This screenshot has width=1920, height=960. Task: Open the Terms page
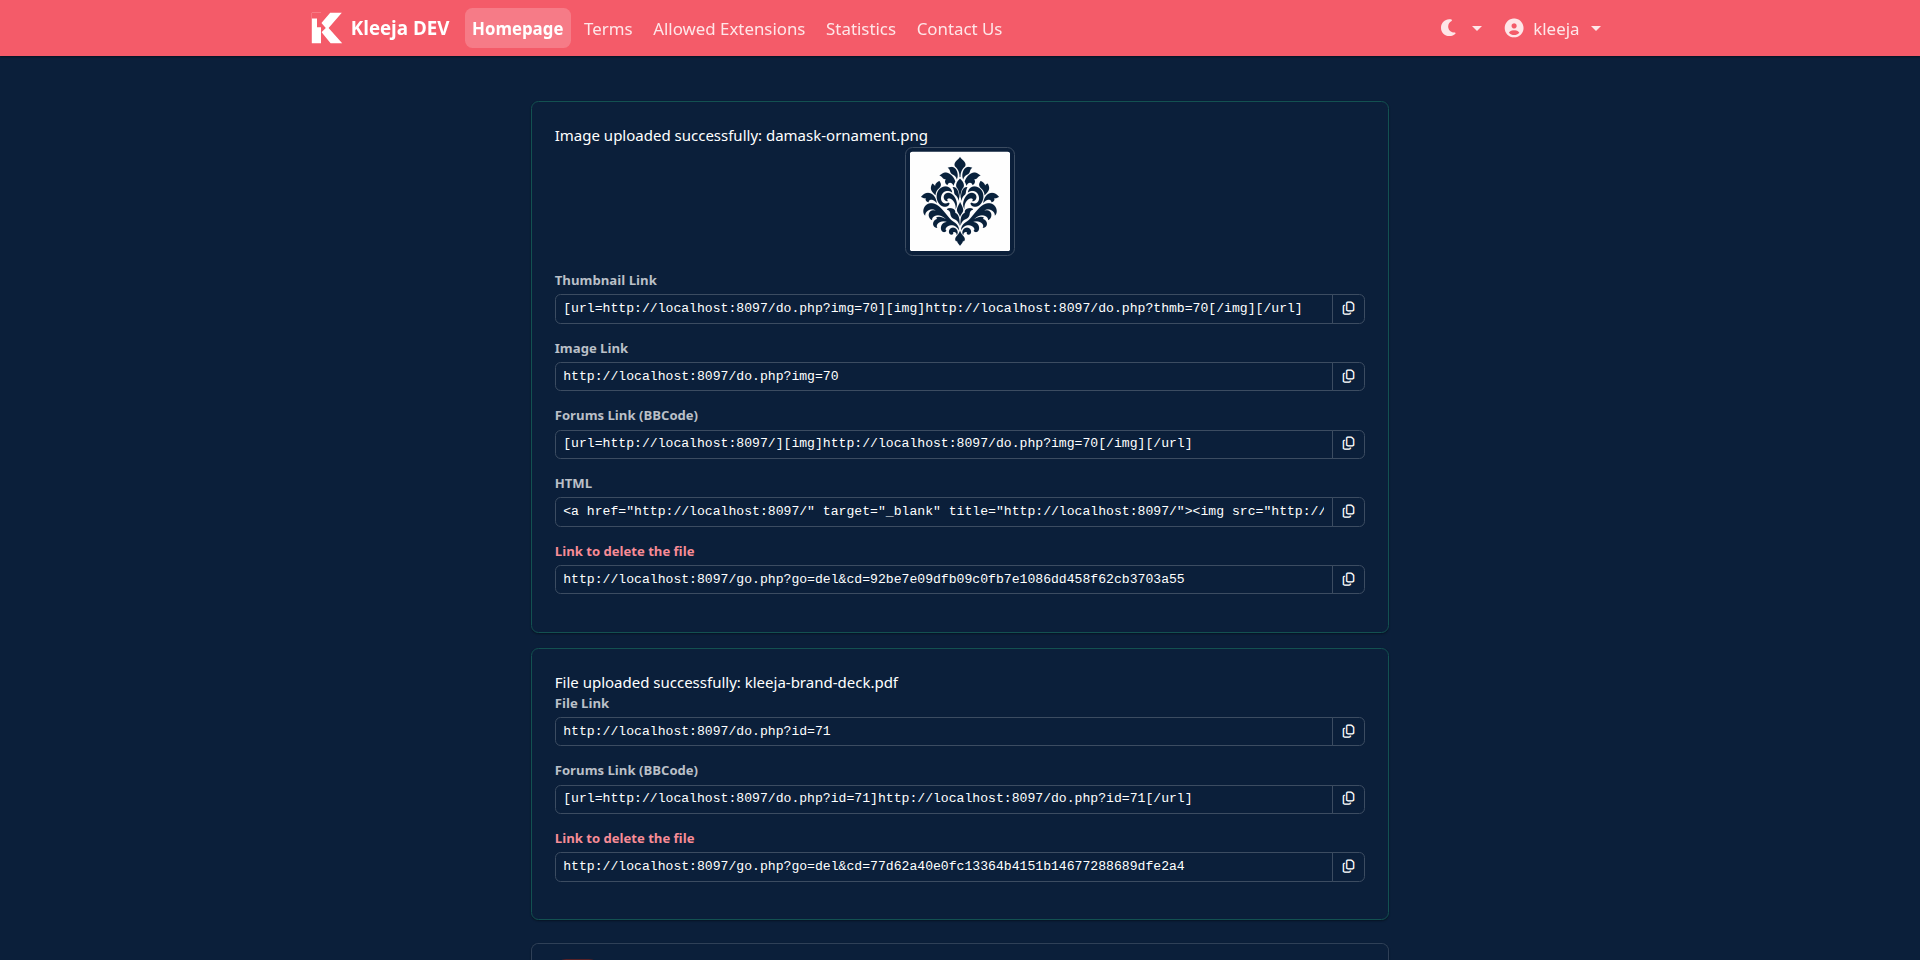pos(608,29)
